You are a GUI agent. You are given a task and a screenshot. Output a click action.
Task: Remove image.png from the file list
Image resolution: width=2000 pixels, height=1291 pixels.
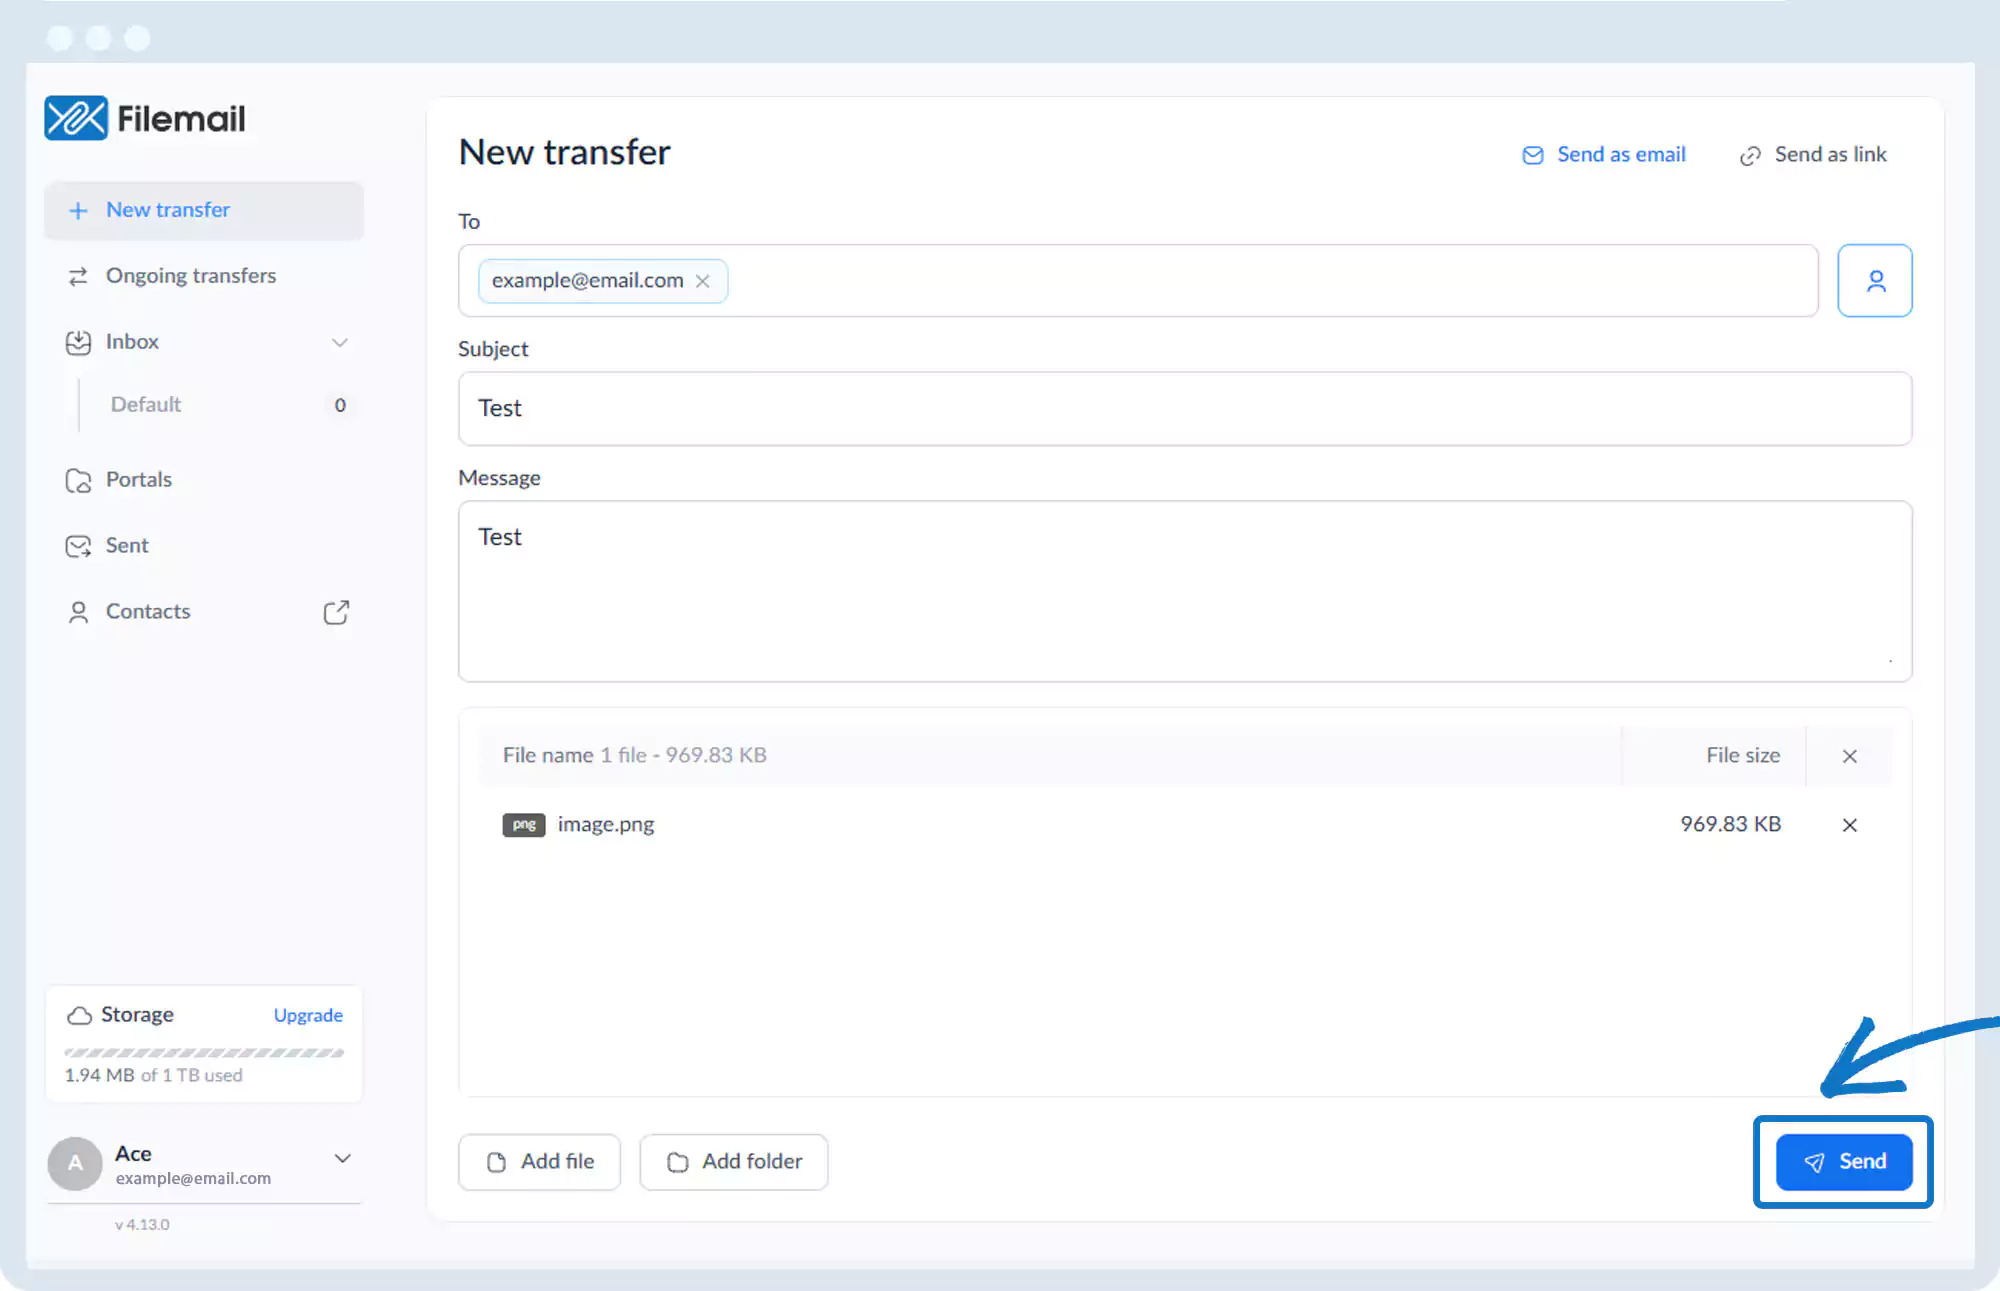(x=1849, y=825)
